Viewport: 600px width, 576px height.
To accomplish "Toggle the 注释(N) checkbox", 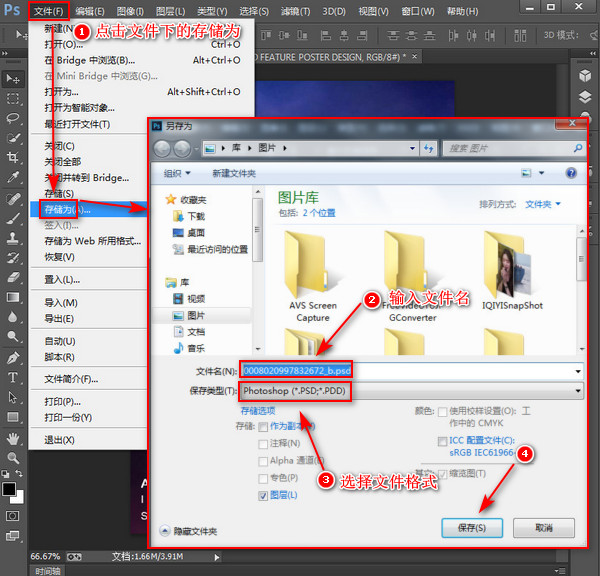I will point(263,444).
